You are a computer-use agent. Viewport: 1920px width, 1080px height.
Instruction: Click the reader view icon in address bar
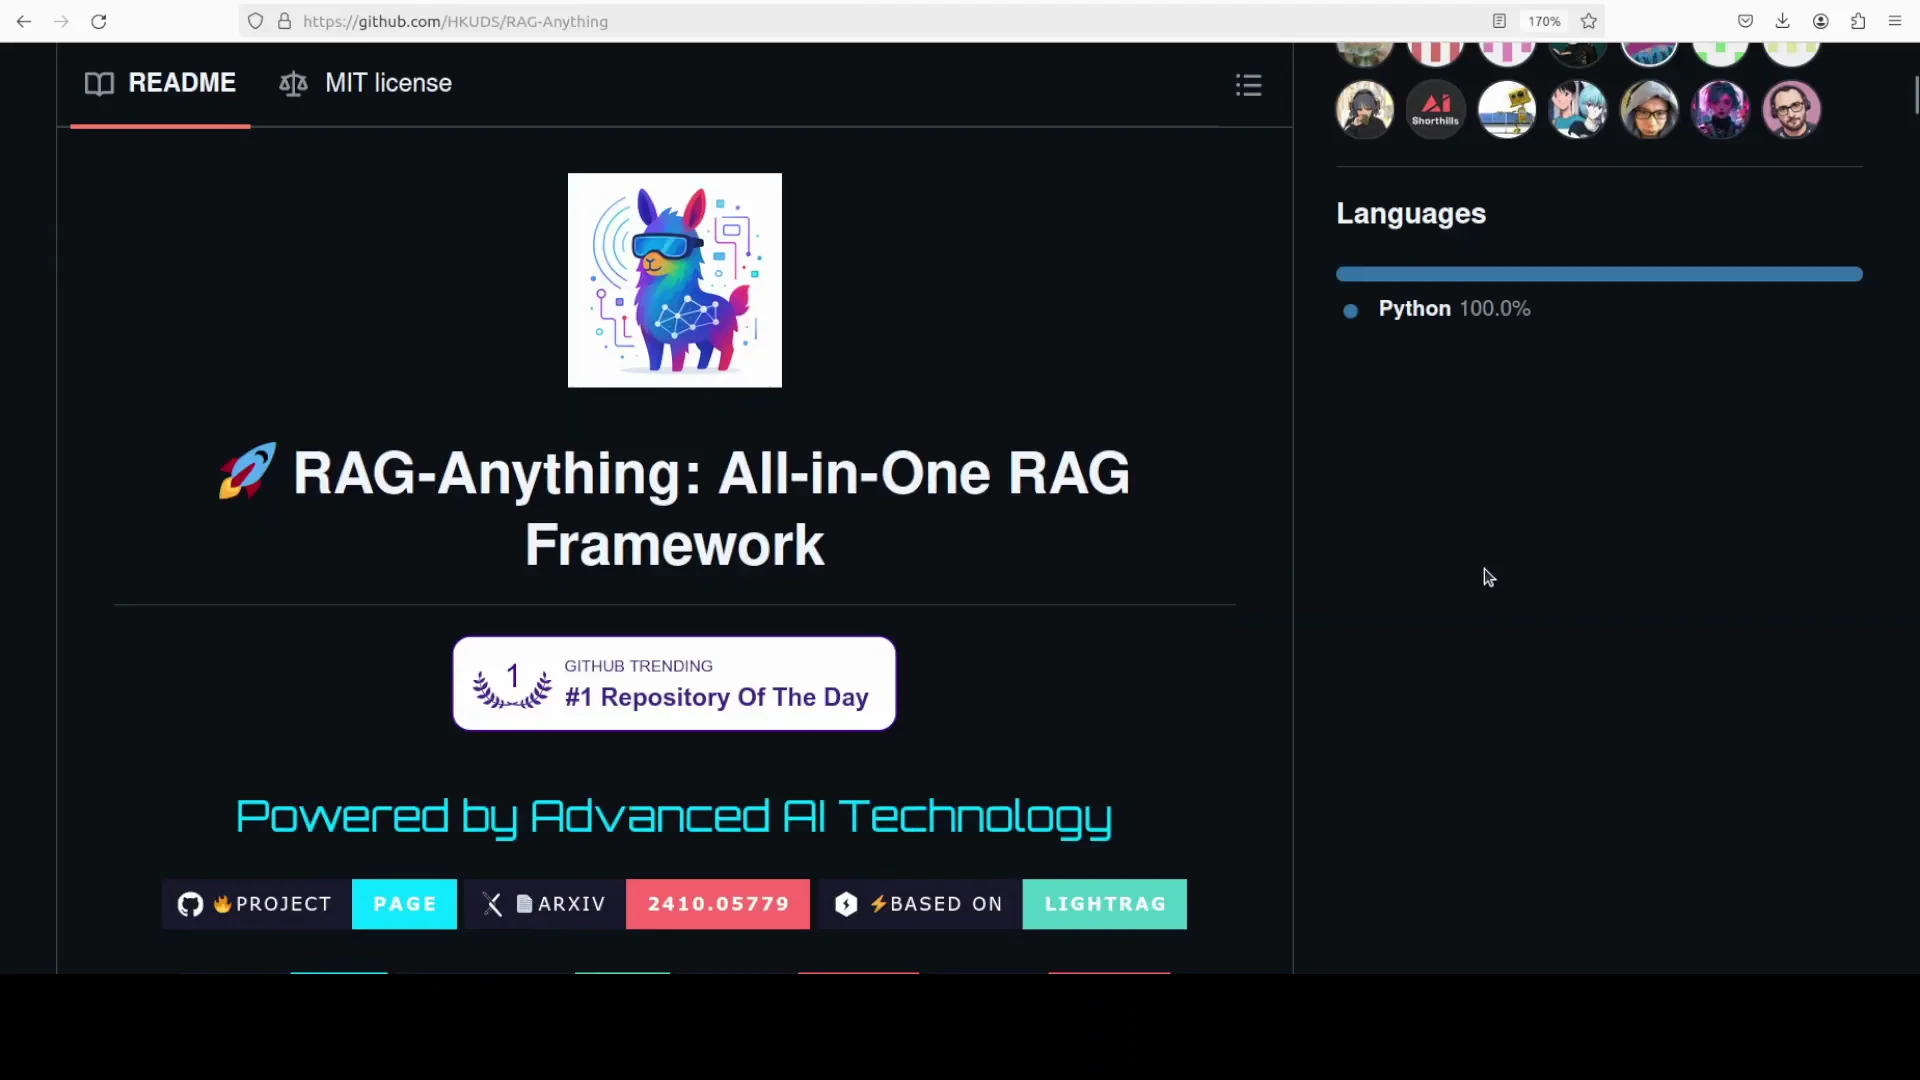(x=1499, y=21)
